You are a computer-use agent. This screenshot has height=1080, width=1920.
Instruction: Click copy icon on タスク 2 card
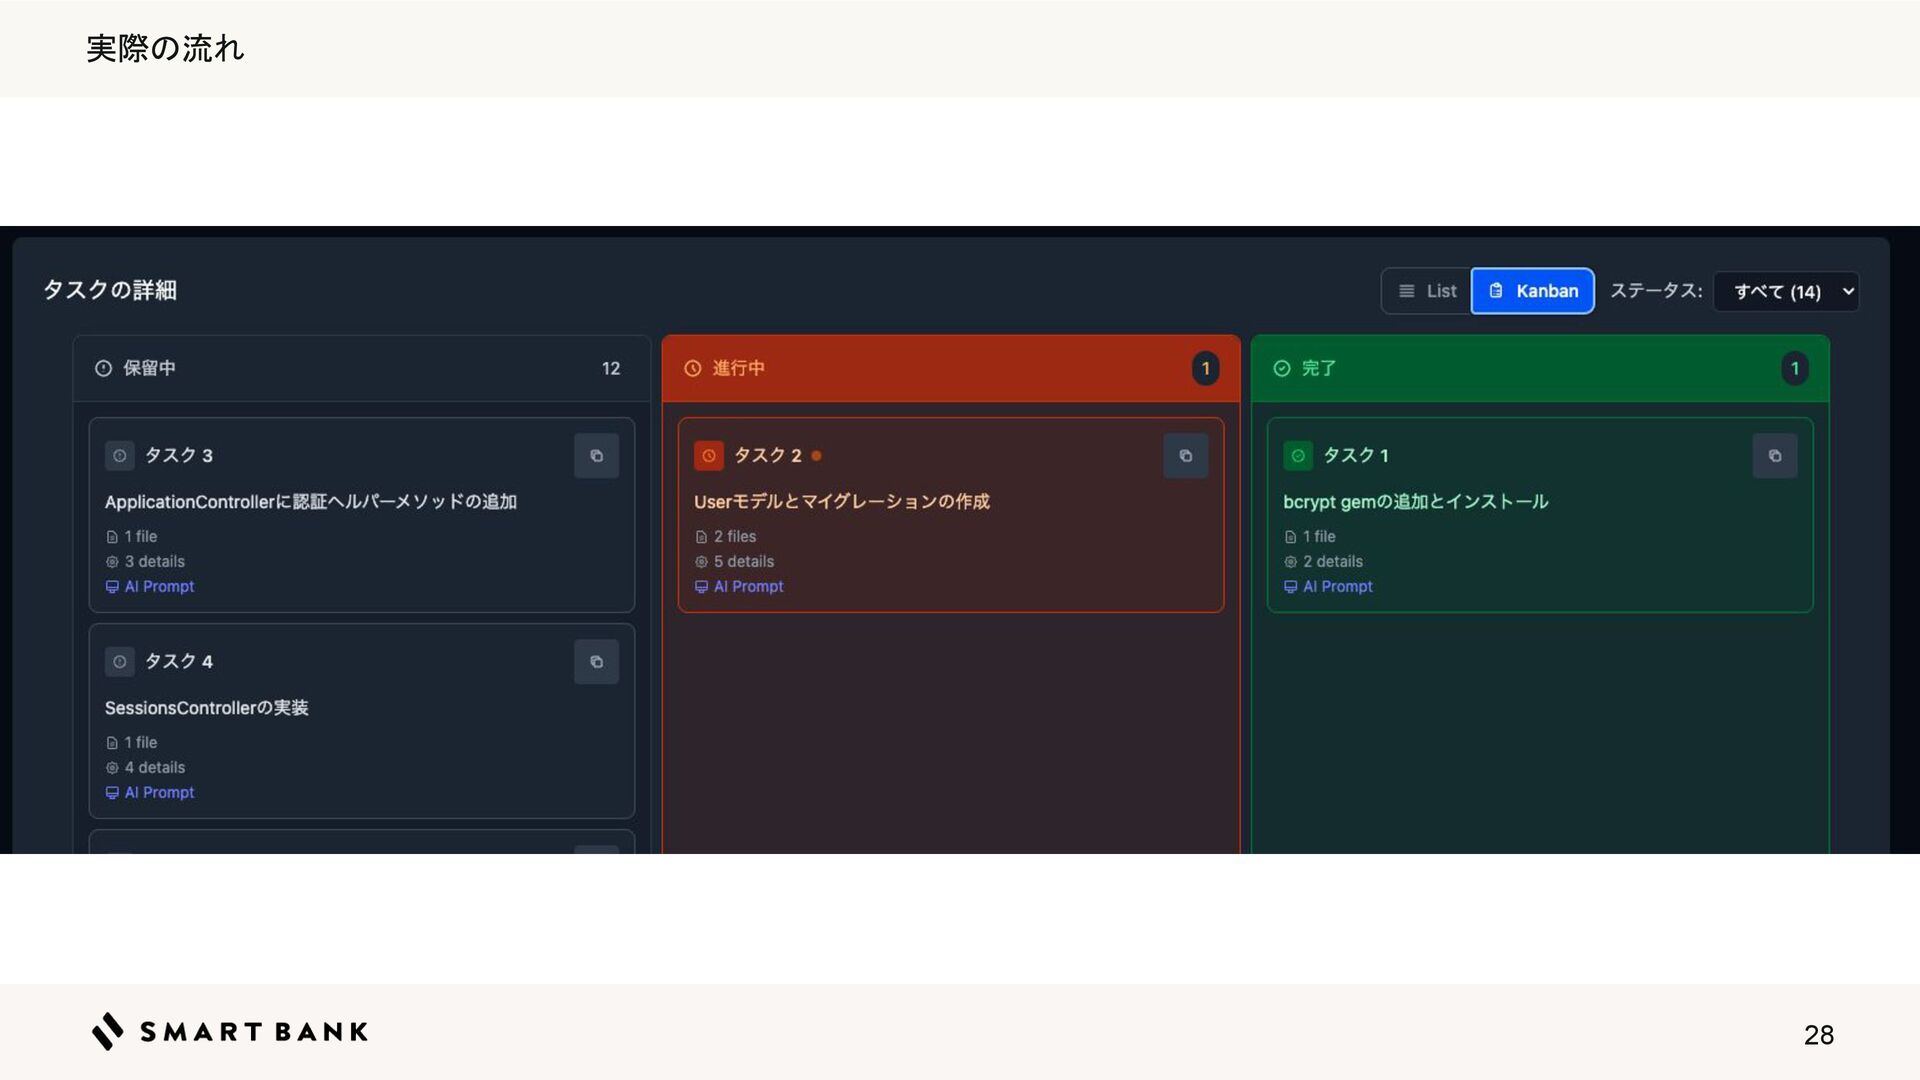(1185, 456)
